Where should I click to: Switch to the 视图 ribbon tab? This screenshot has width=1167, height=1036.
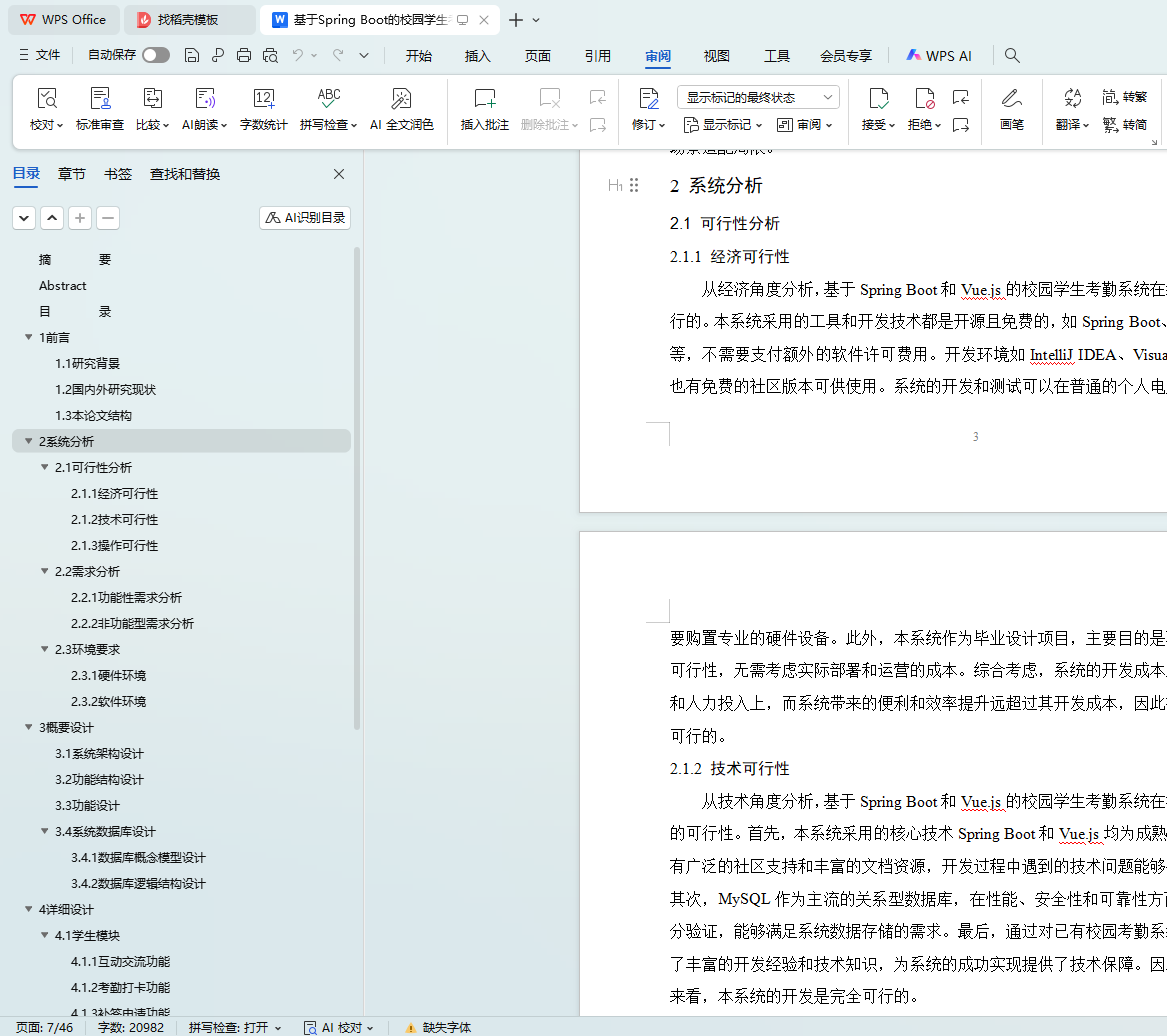click(716, 56)
